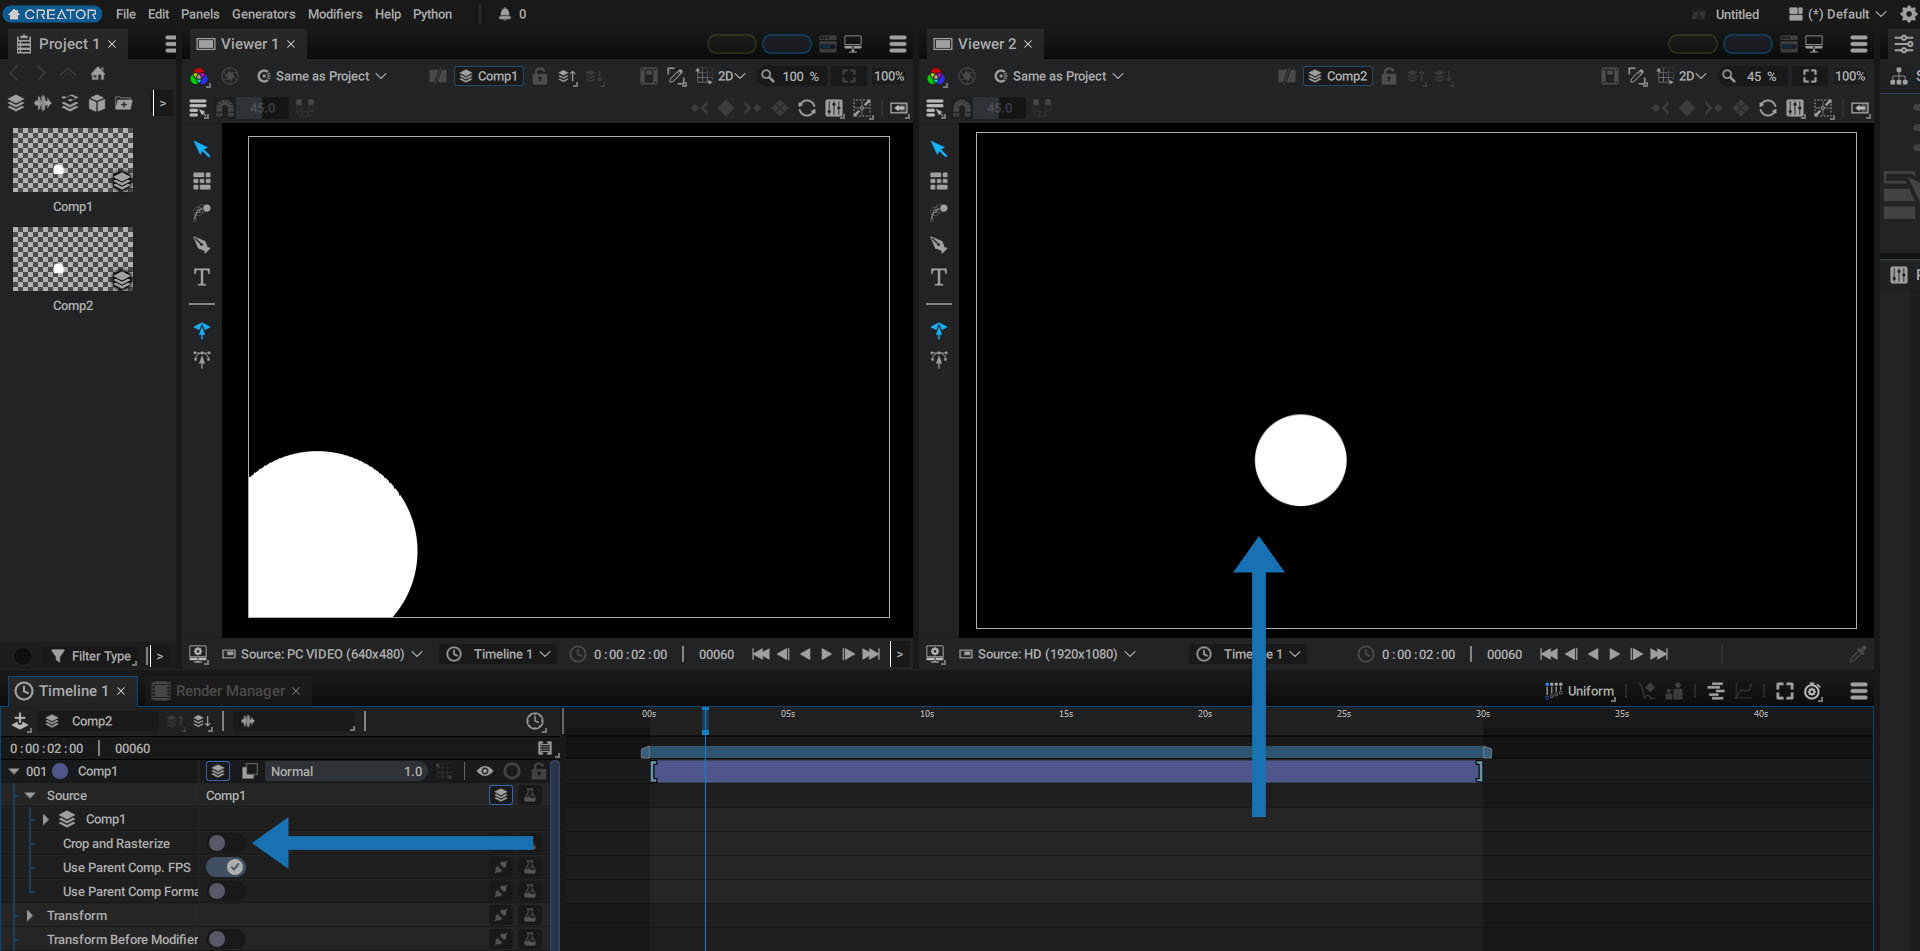The image size is (1920, 951).
Task: Open Source HD format dropdown in Viewer 2
Action: pyautogui.click(x=1047, y=654)
